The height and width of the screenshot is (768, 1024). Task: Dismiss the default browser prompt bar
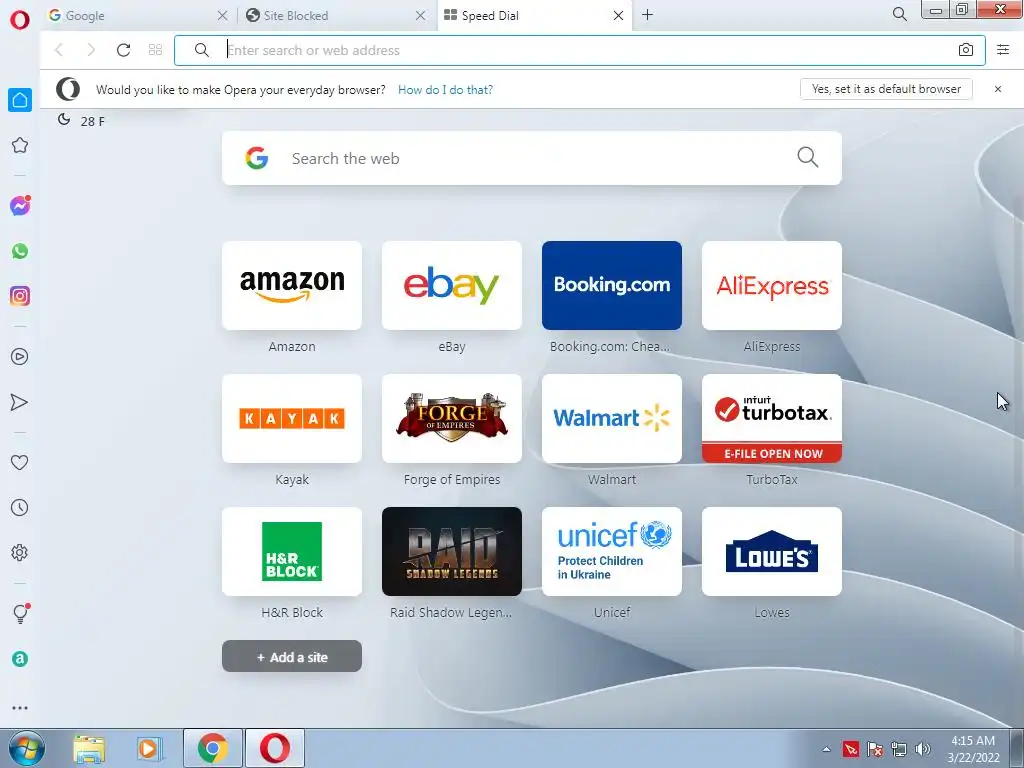[998, 89]
